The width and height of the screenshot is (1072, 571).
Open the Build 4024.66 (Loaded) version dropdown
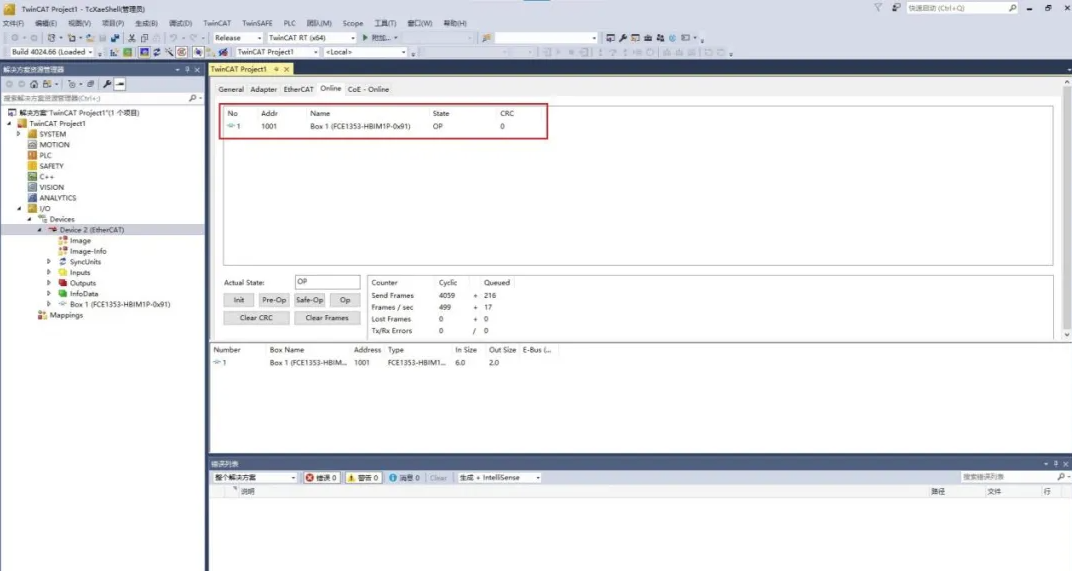[x=52, y=52]
